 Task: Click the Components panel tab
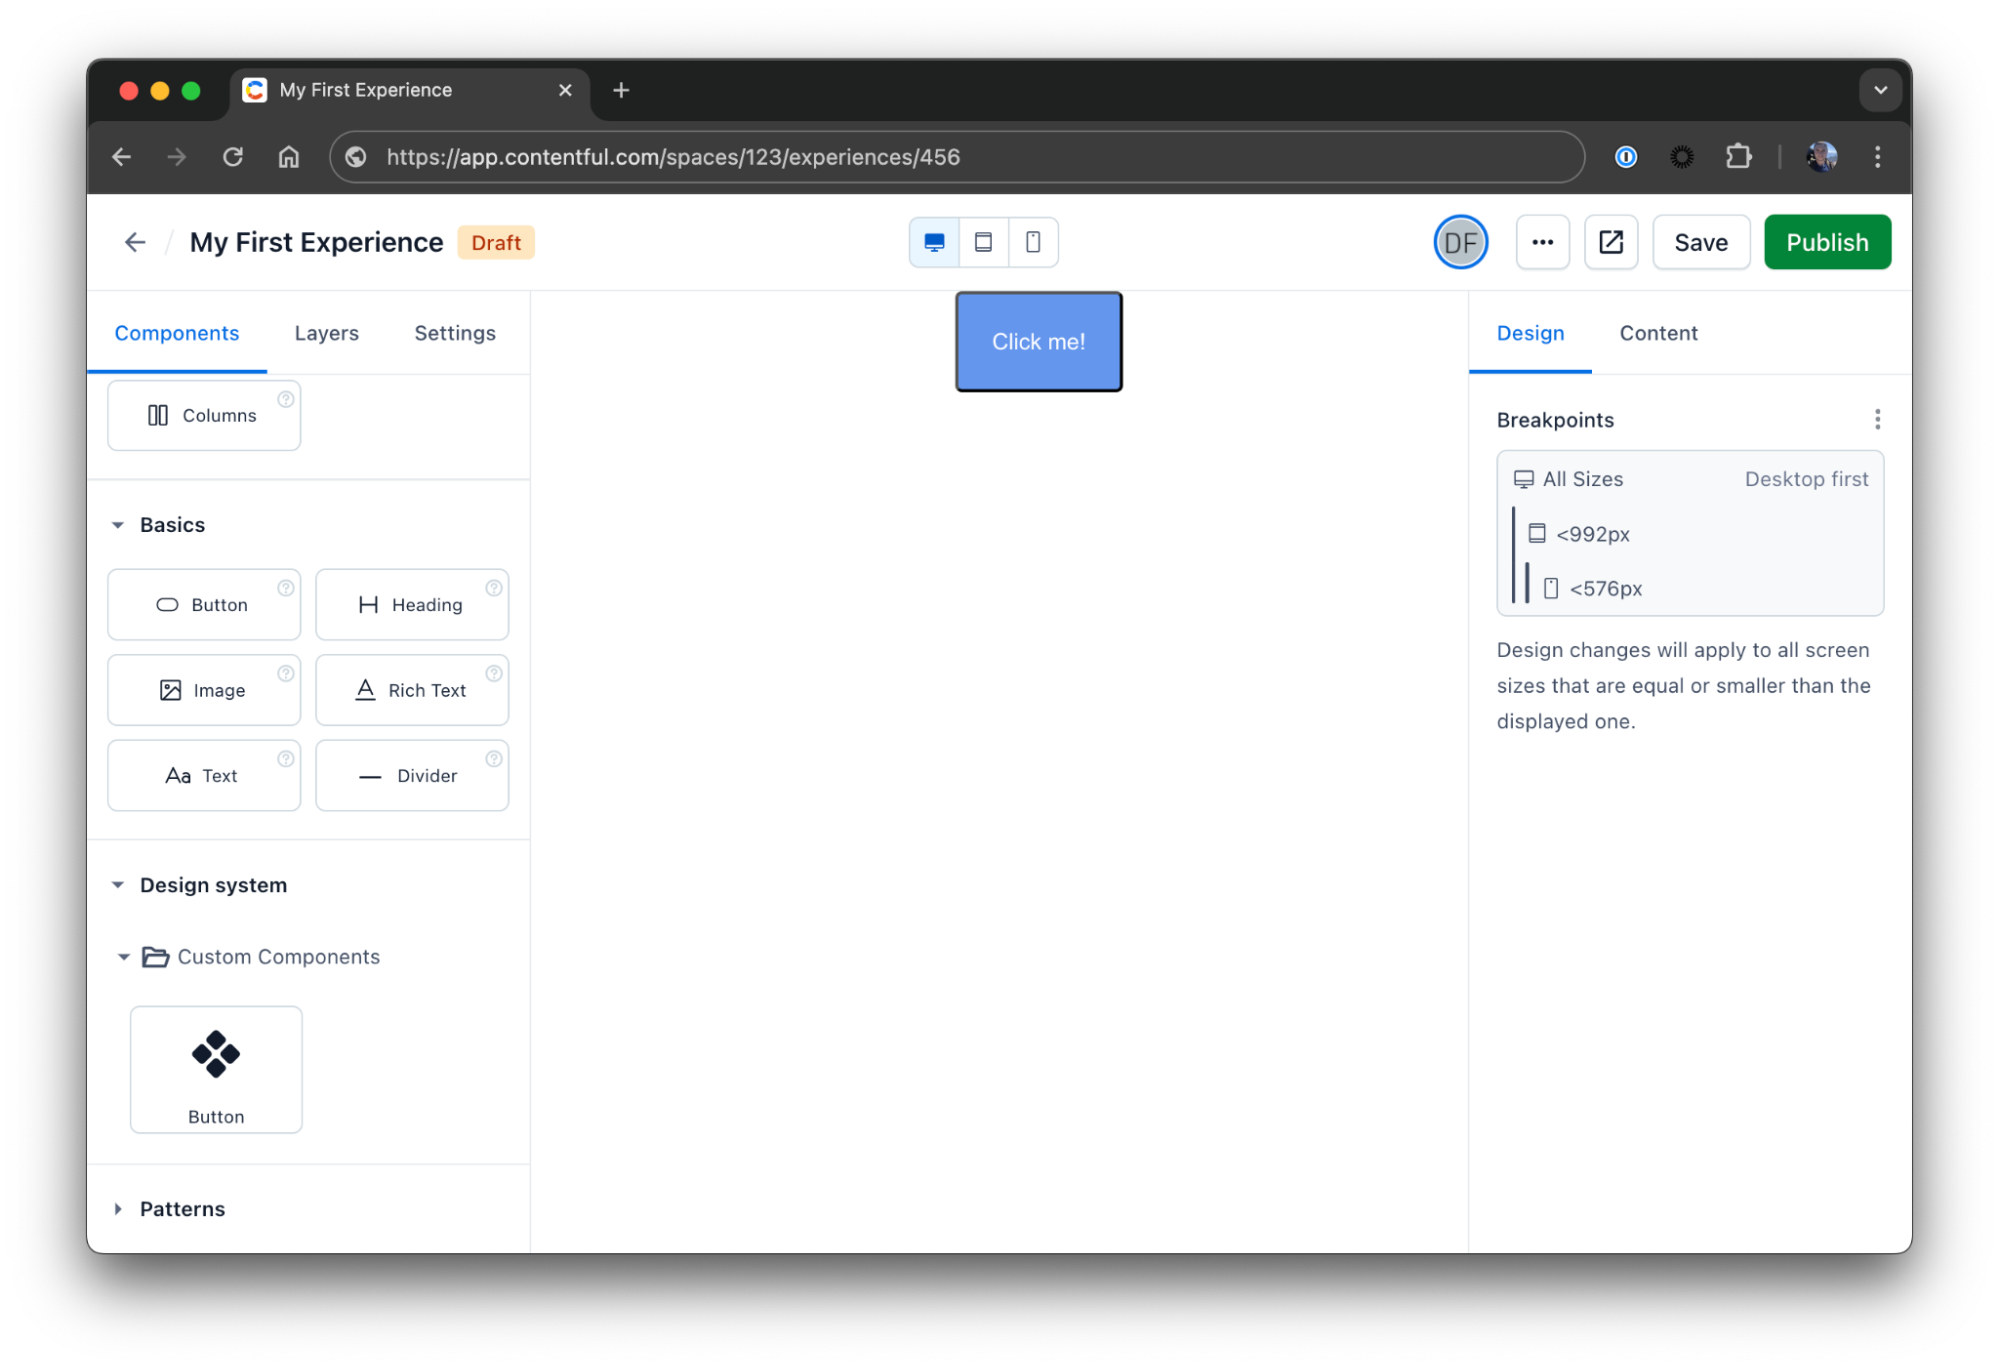pyautogui.click(x=178, y=333)
